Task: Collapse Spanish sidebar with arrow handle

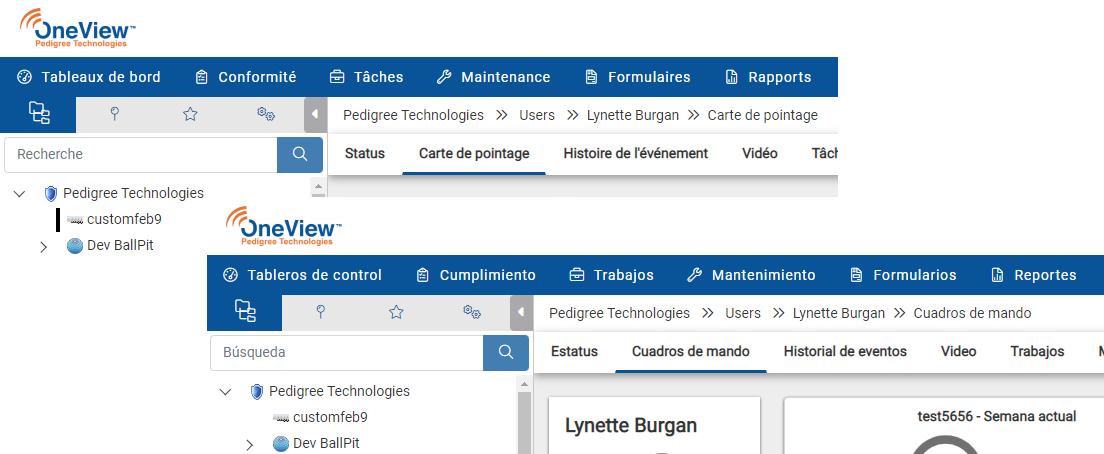Action: point(520,312)
